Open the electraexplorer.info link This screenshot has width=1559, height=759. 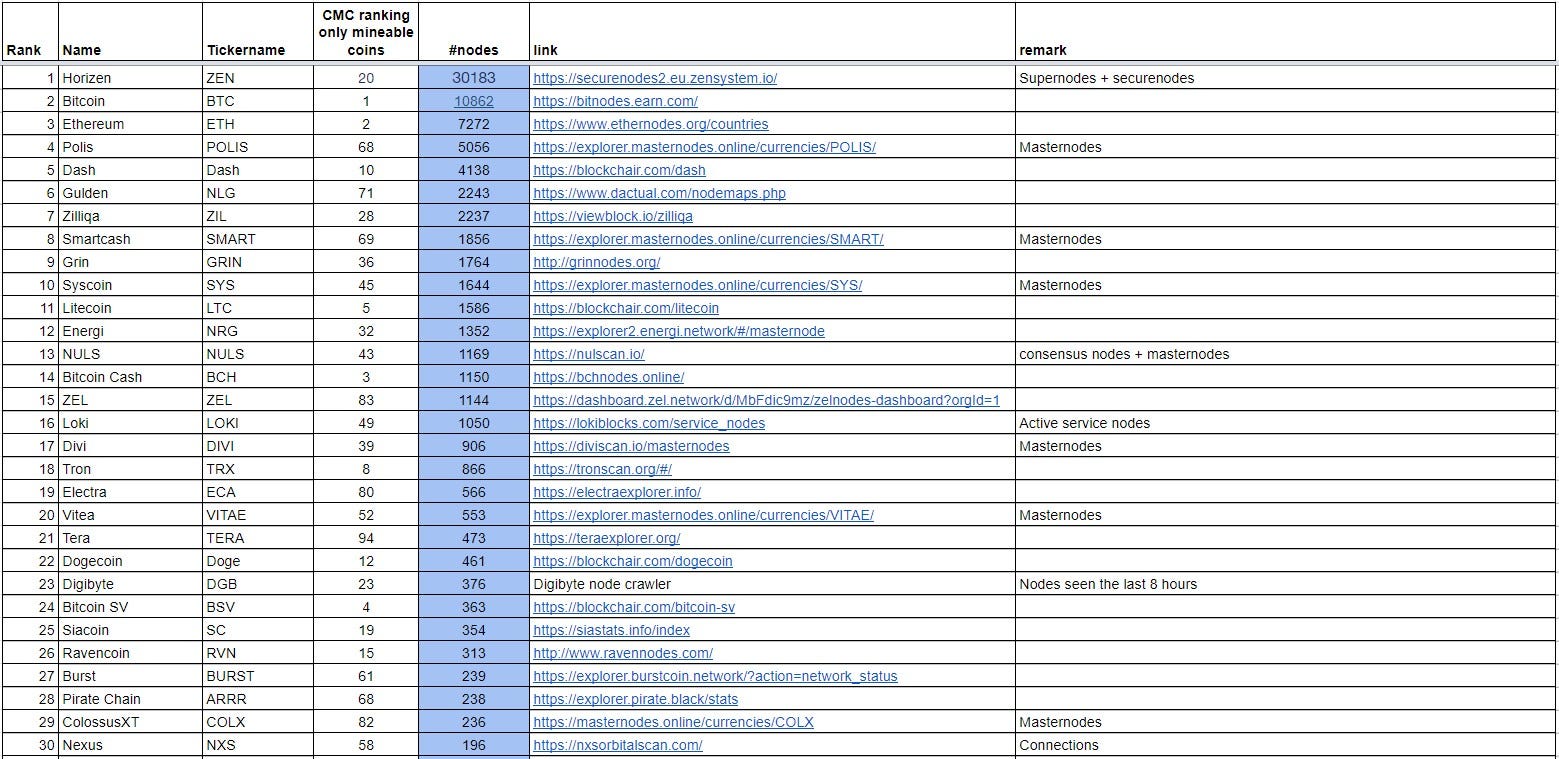pyautogui.click(x=617, y=492)
